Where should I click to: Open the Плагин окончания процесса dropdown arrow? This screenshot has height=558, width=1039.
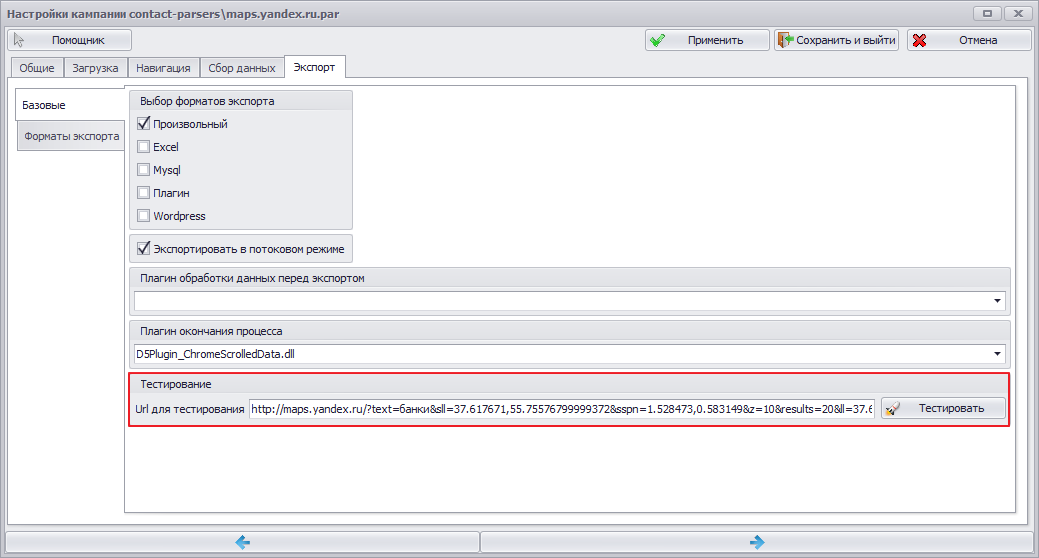[x=997, y=354]
